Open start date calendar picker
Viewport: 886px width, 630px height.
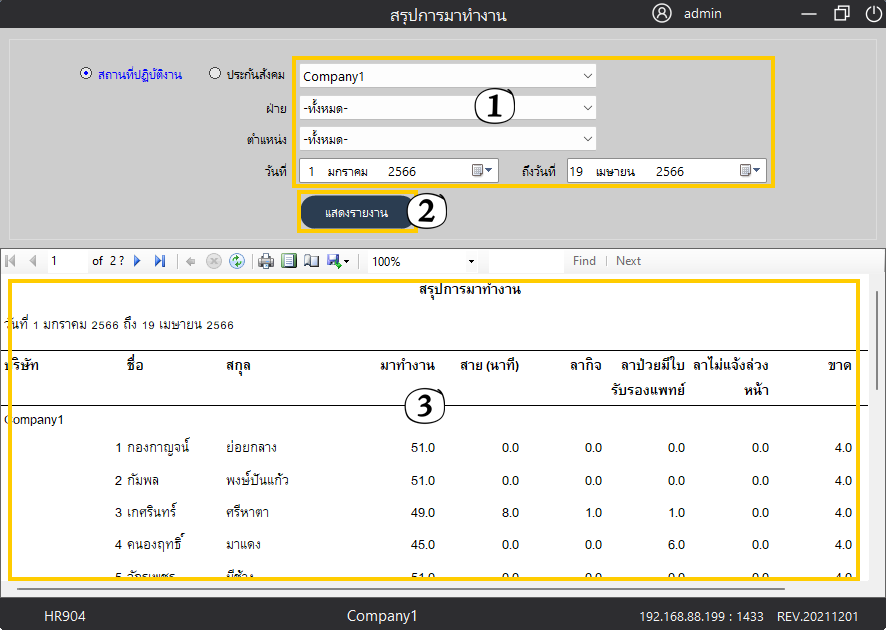pos(482,171)
